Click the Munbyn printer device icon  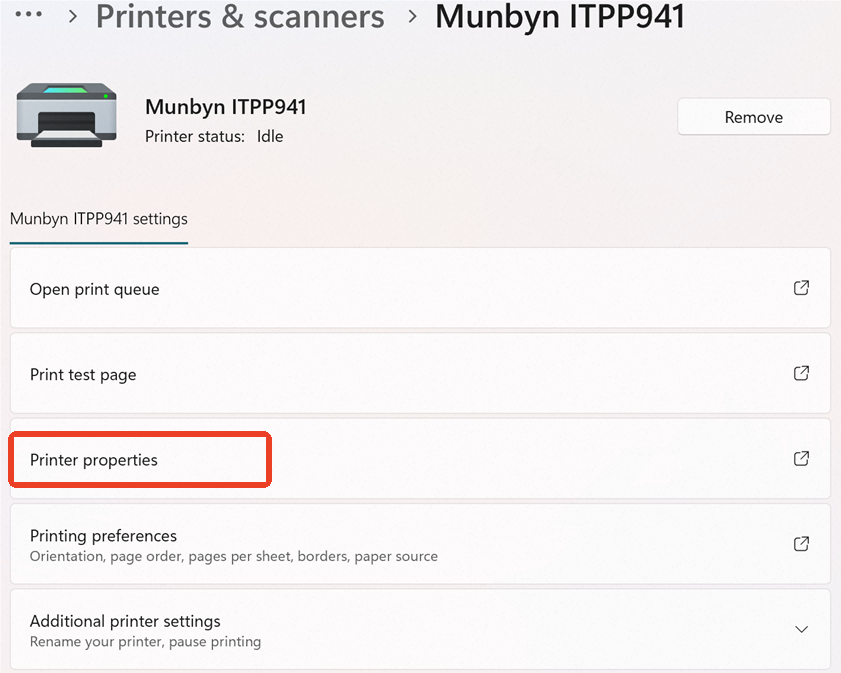click(67, 115)
